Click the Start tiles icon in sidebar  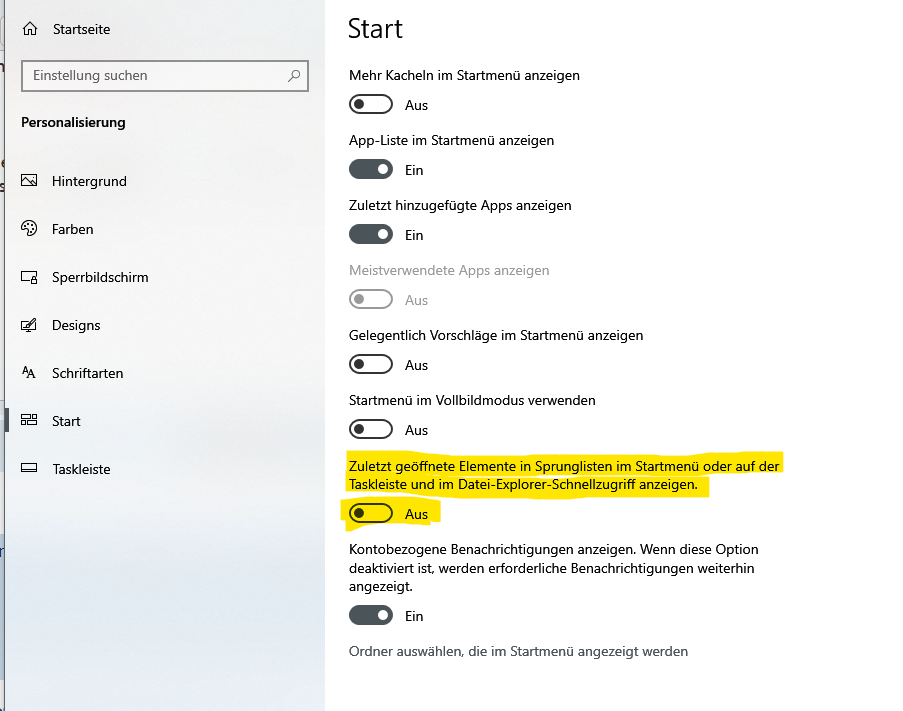pos(30,421)
